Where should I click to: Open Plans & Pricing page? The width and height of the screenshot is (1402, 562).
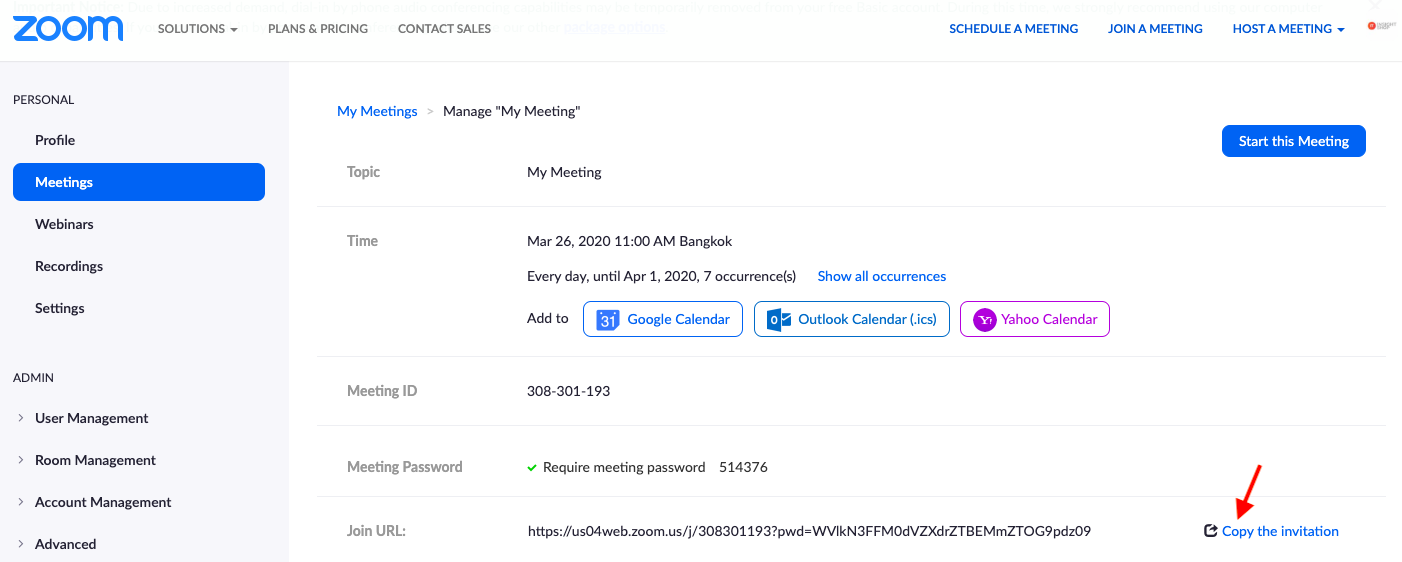click(x=318, y=29)
